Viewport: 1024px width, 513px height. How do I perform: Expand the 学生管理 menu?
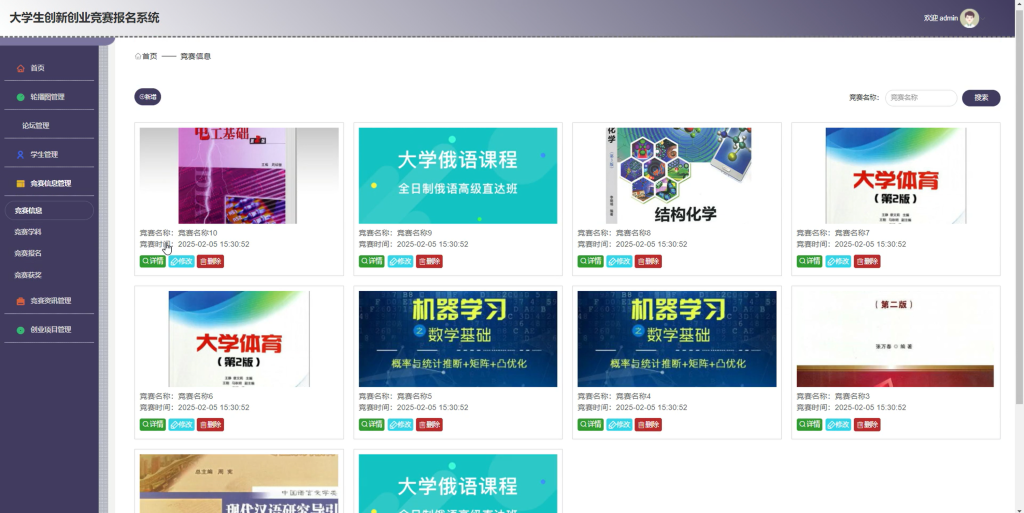pos(49,155)
